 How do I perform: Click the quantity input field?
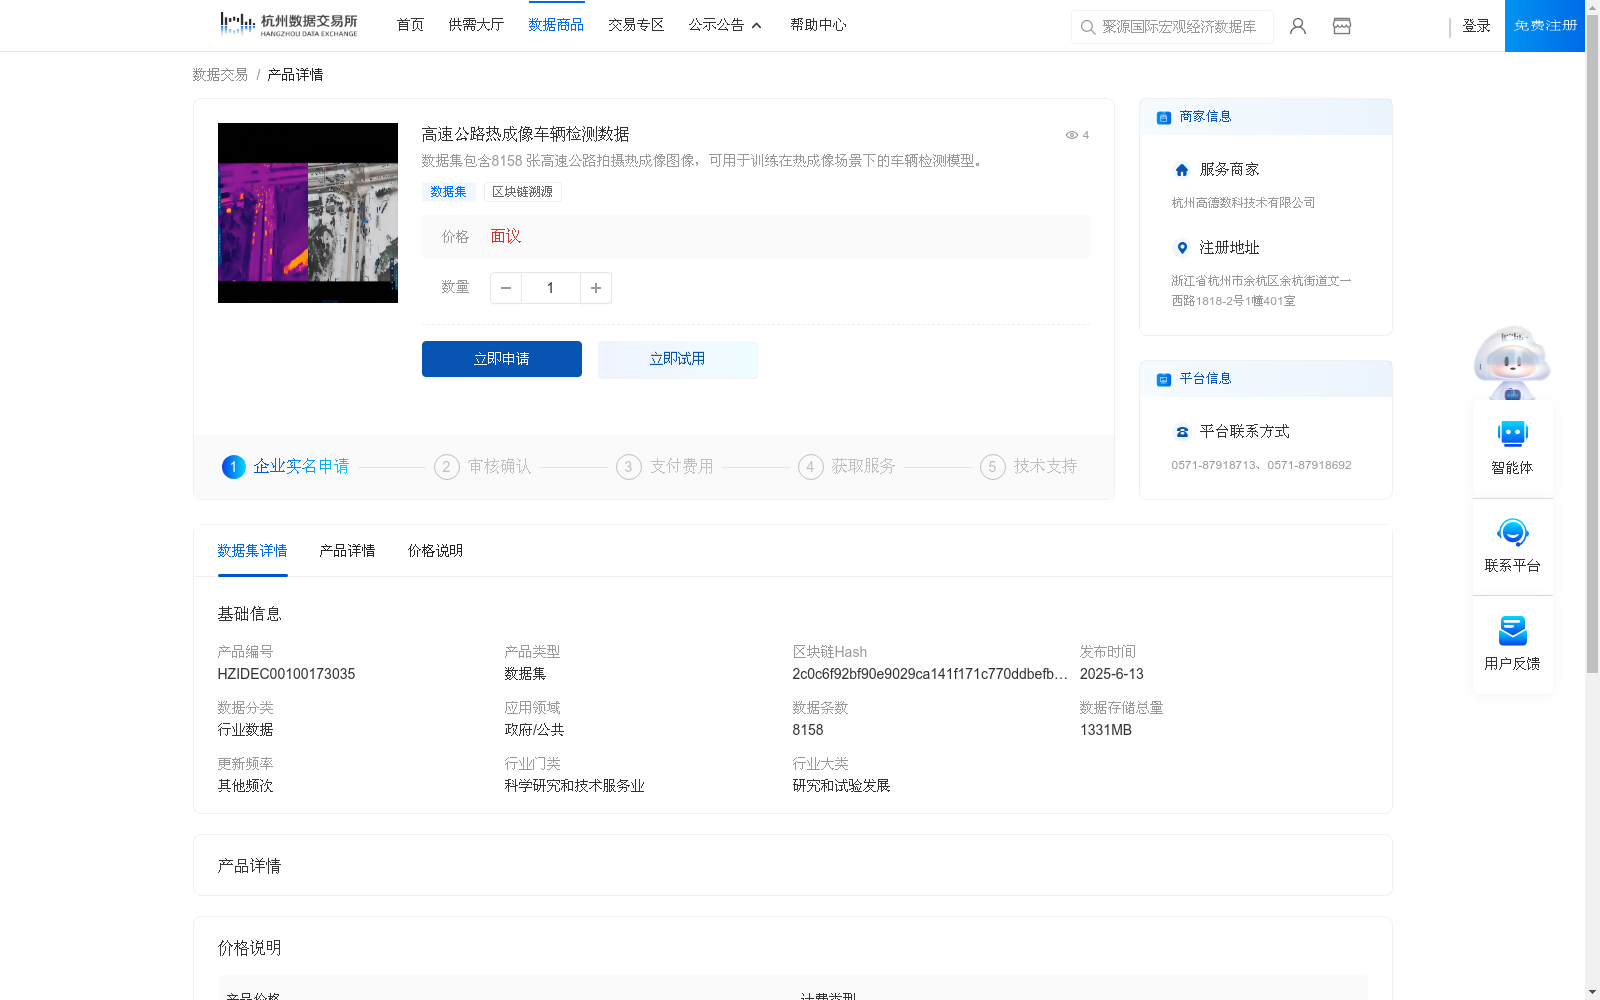click(x=550, y=288)
